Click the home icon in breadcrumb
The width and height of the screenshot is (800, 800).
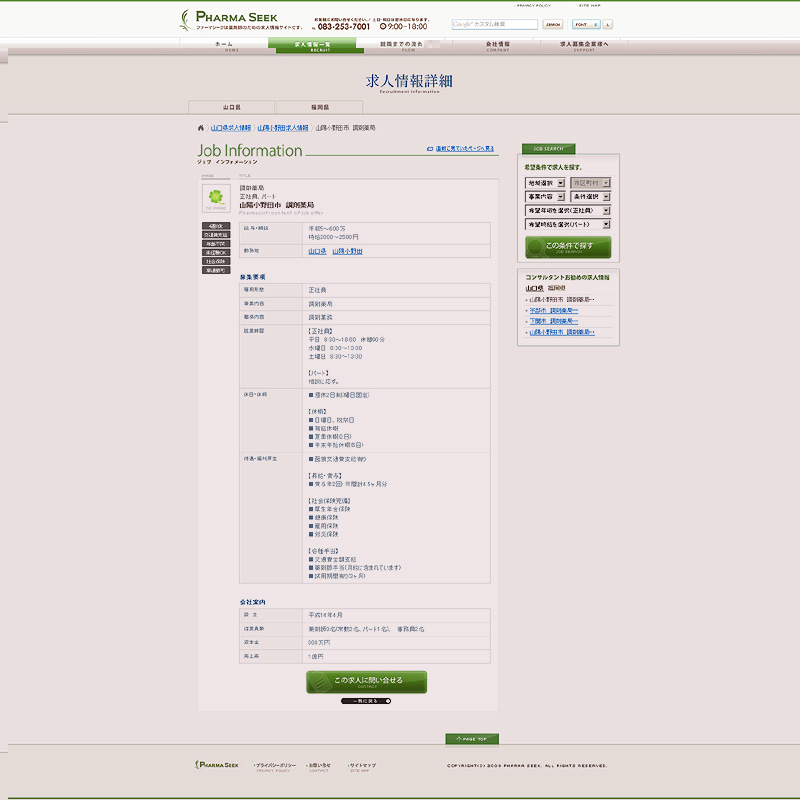click(x=201, y=128)
